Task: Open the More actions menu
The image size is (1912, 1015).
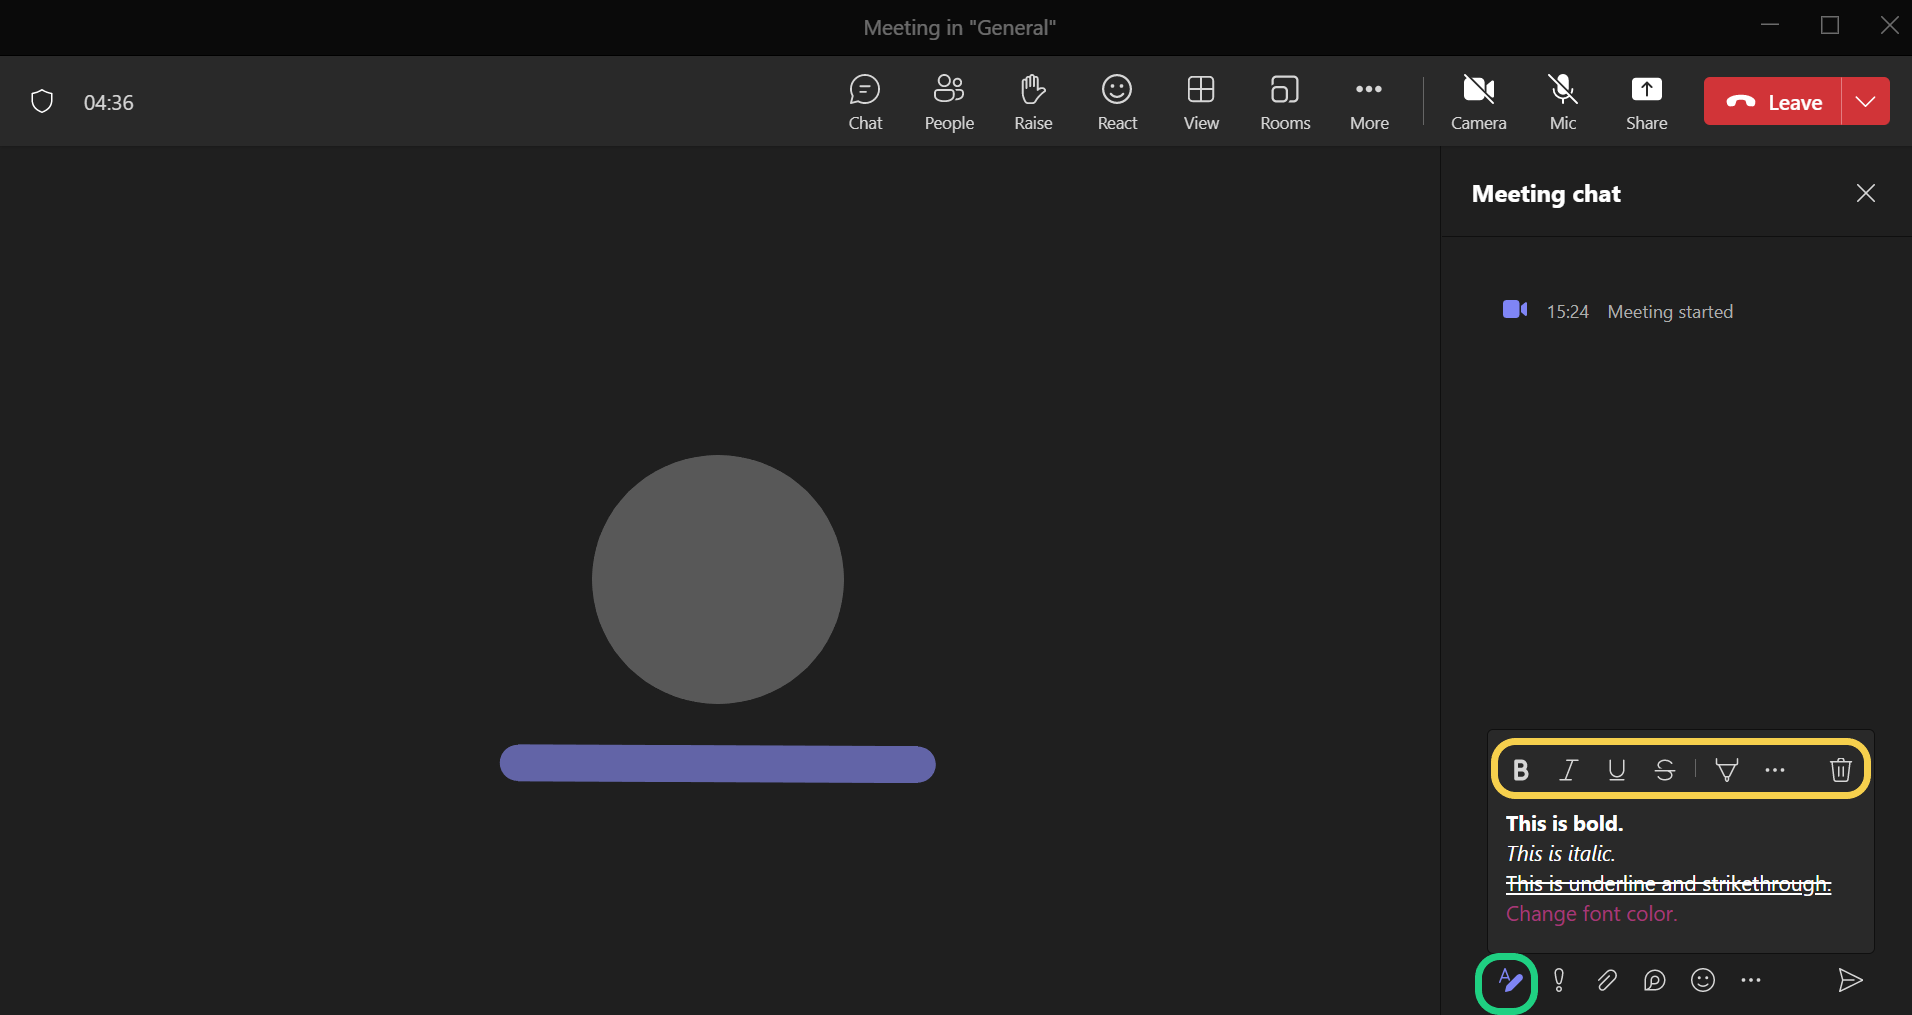Action: (x=1369, y=102)
